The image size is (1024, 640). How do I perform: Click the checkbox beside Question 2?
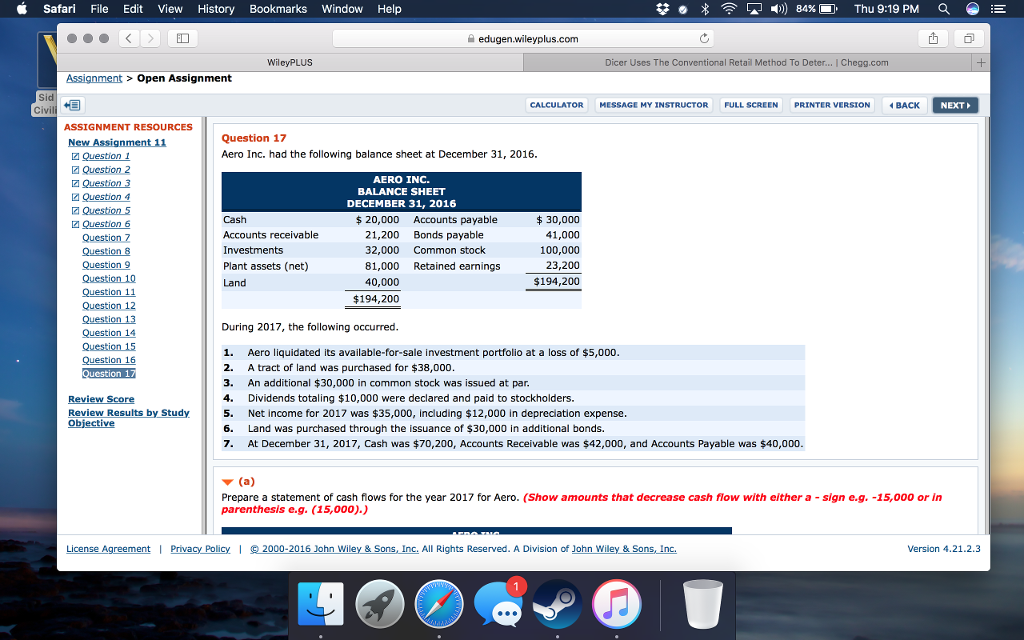(75, 170)
